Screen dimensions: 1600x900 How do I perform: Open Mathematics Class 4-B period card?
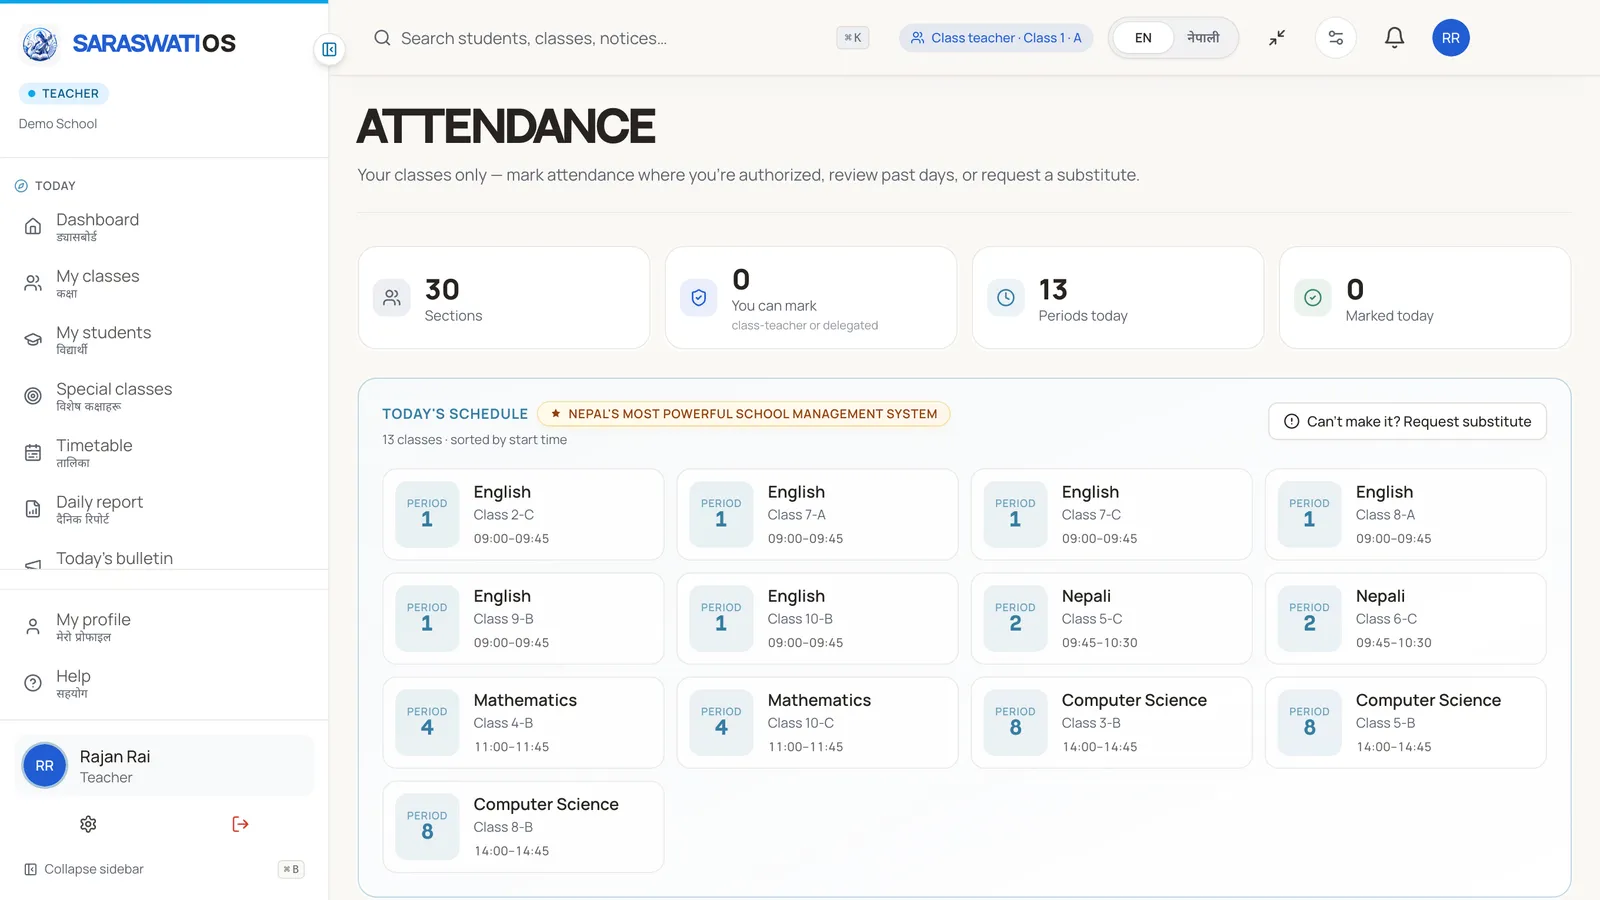pos(523,722)
